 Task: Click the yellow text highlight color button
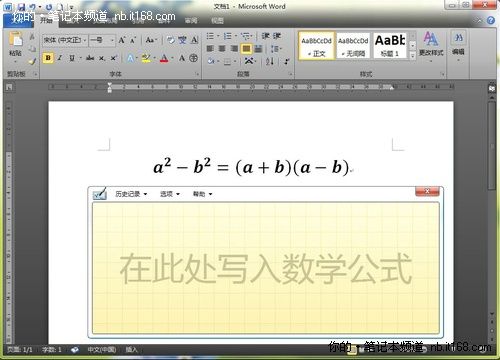pos(146,58)
